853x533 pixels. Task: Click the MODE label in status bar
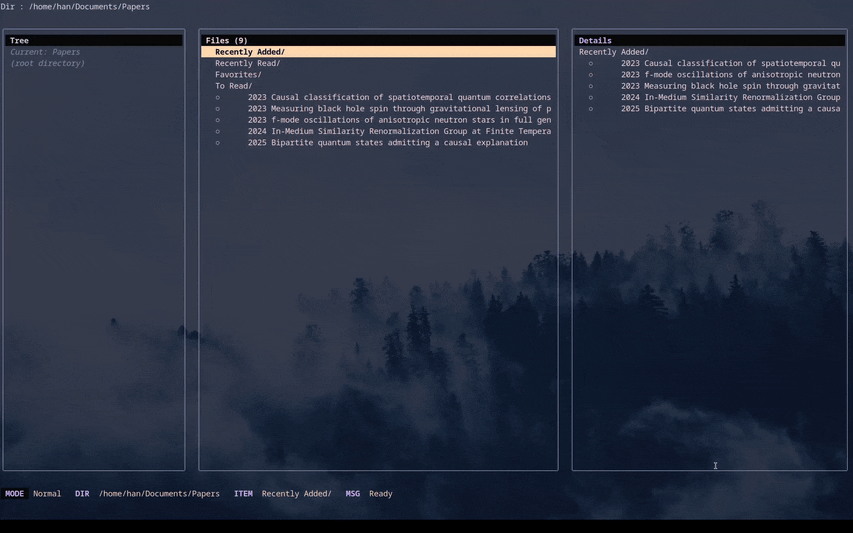point(15,494)
